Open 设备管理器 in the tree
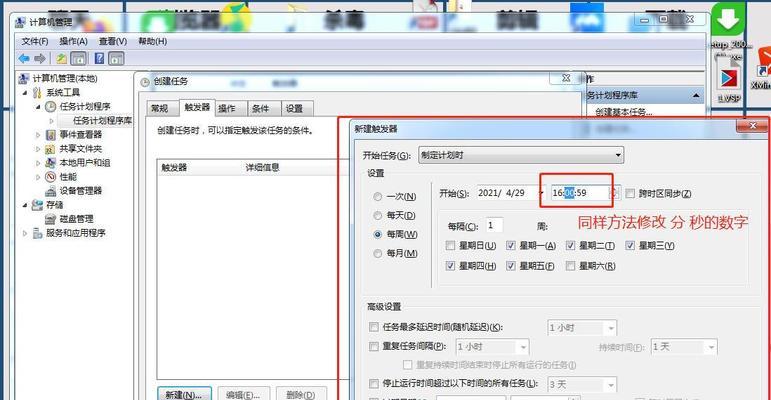This screenshot has height=400, width=771. coord(81,190)
